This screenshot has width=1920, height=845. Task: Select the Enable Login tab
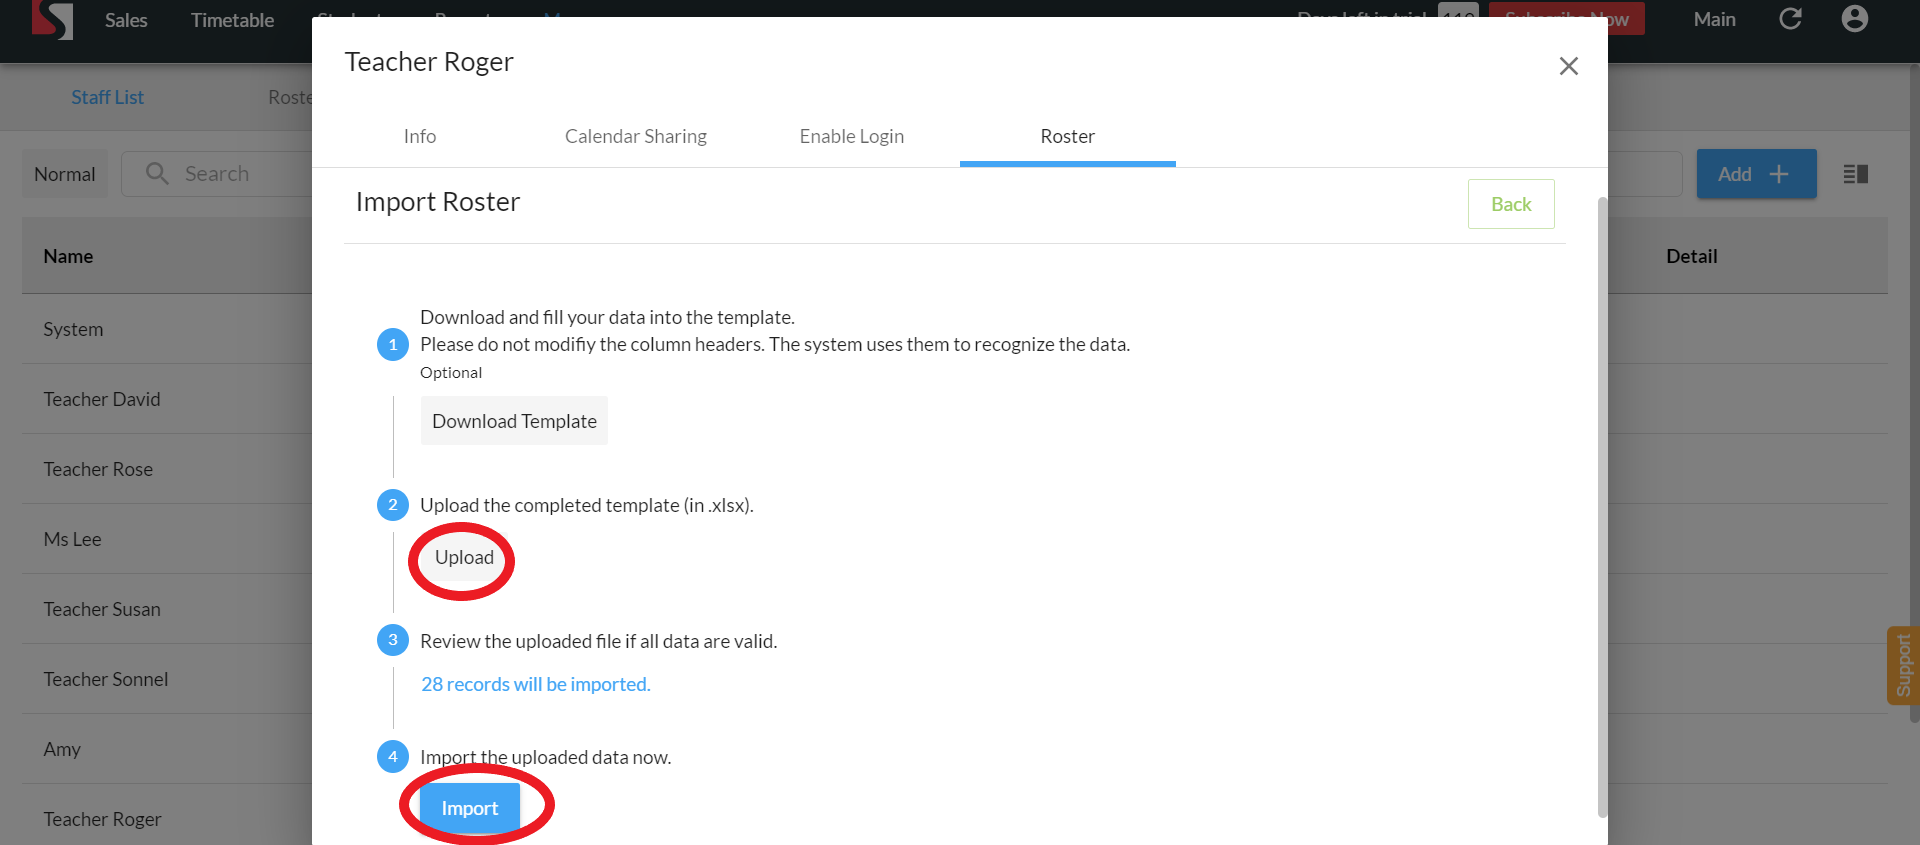pyautogui.click(x=851, y=136)
